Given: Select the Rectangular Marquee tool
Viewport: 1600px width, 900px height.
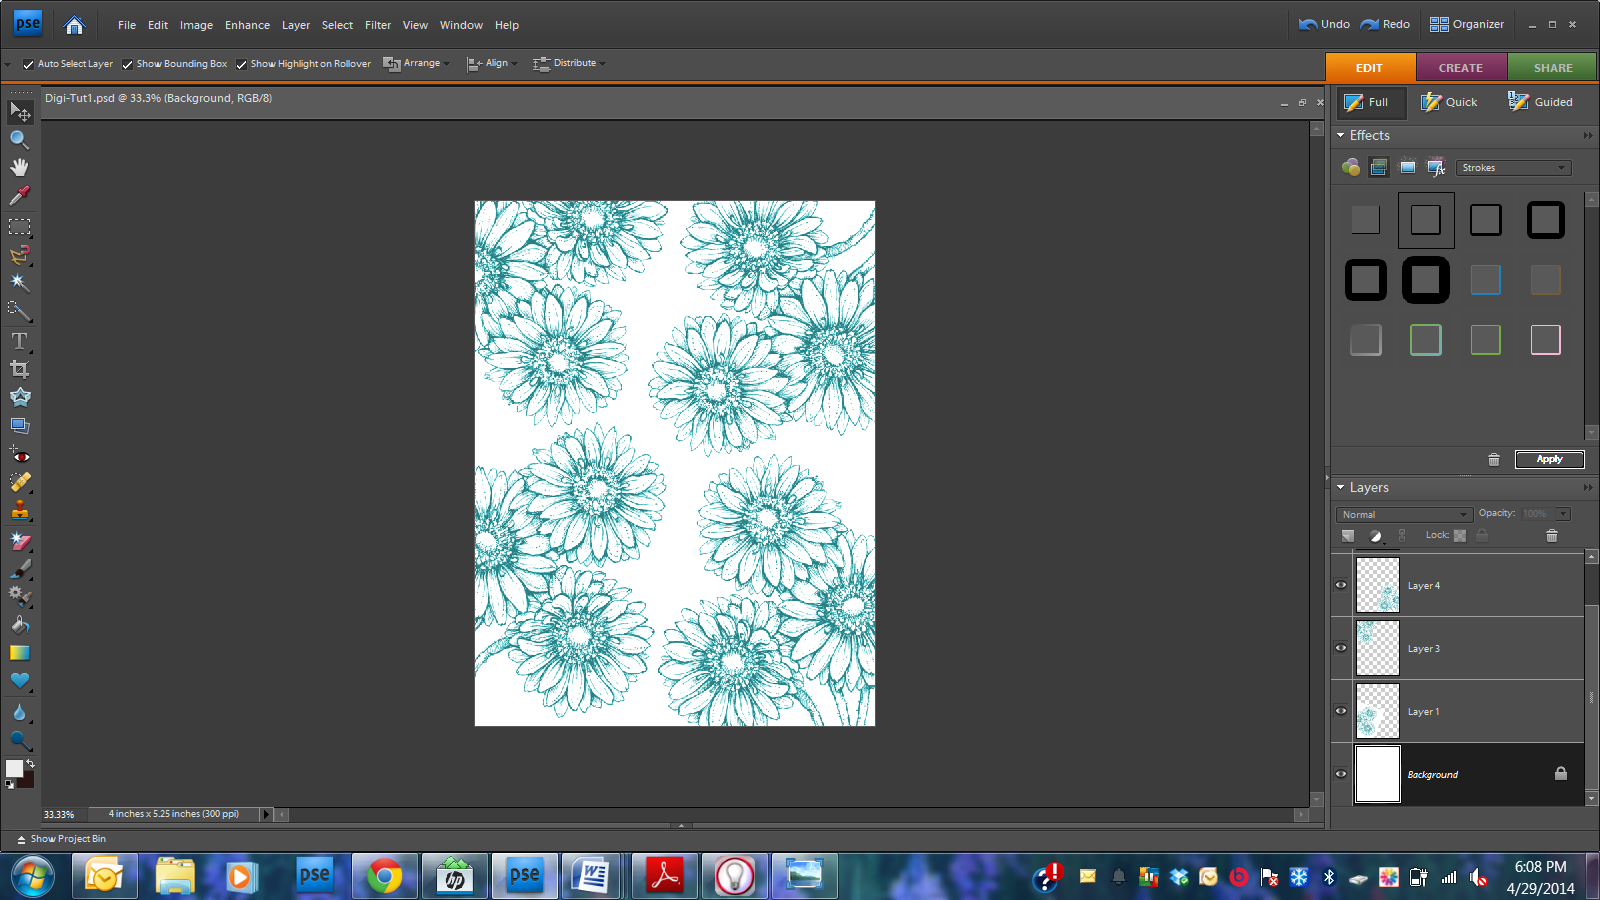Looking at the screenshot, I should pyautogui.click(x=19, y=227).
